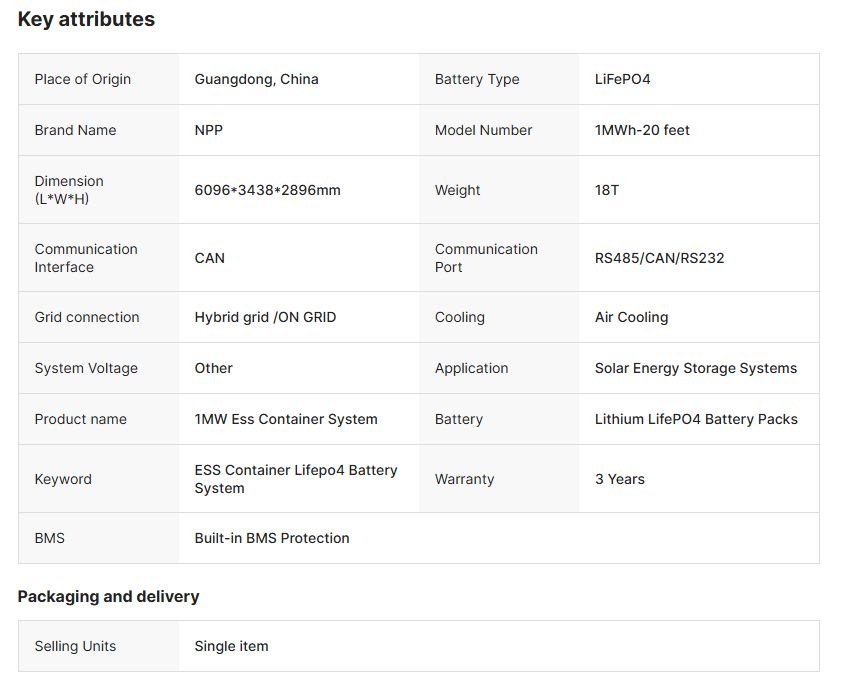Select the LiFePO4 battery type value
Image resolution: width=845 pixels, height=687 pixels.
(622, 79)
